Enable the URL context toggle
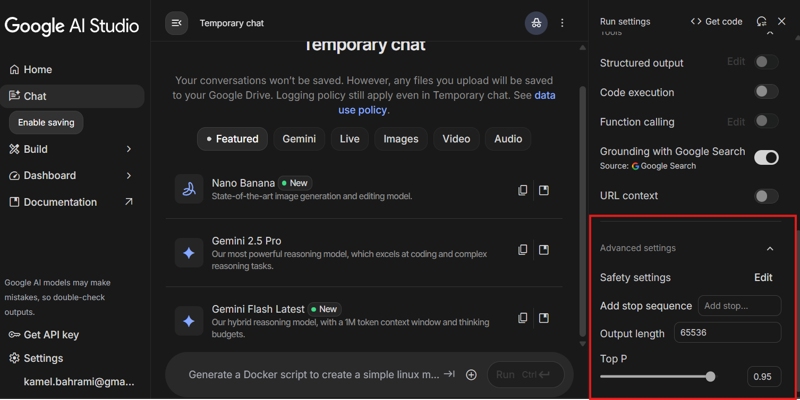The image size is (800, 400). click(x=766, y=196)
